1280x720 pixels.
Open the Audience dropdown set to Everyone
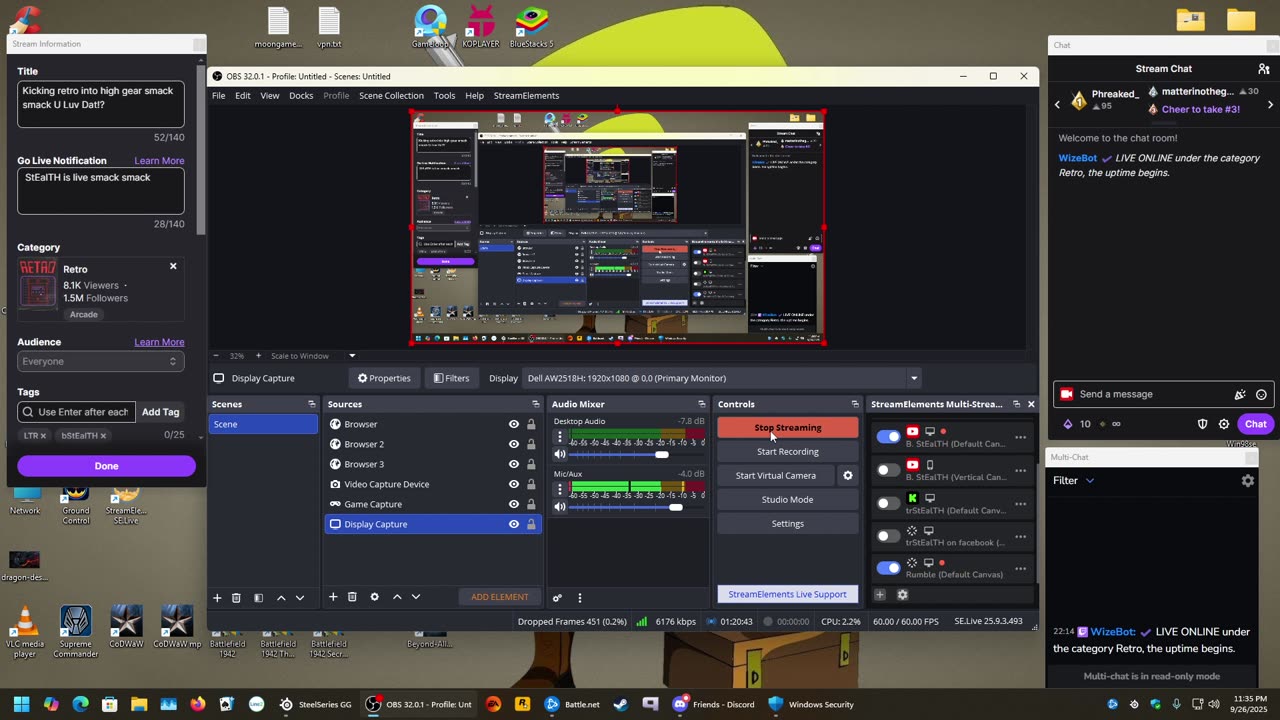pyautogui.click(x=100, y=362)
